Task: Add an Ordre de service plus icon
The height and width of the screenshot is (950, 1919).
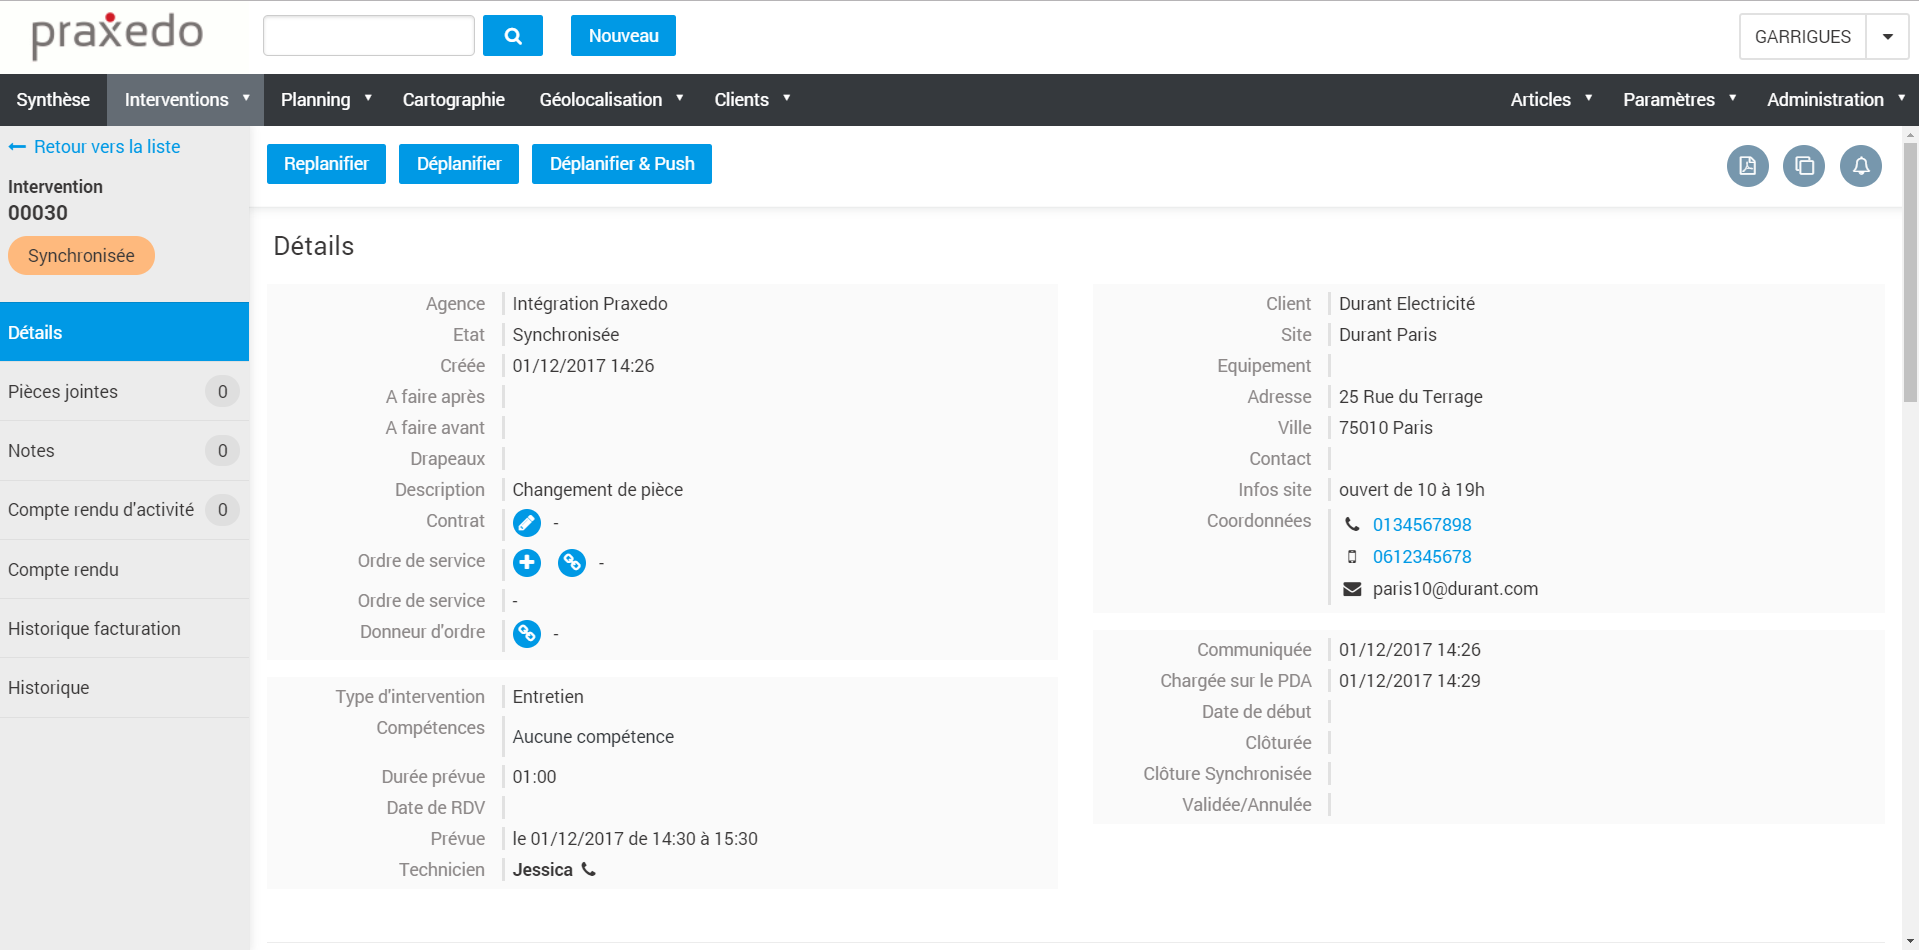Action: coord(527,563)
